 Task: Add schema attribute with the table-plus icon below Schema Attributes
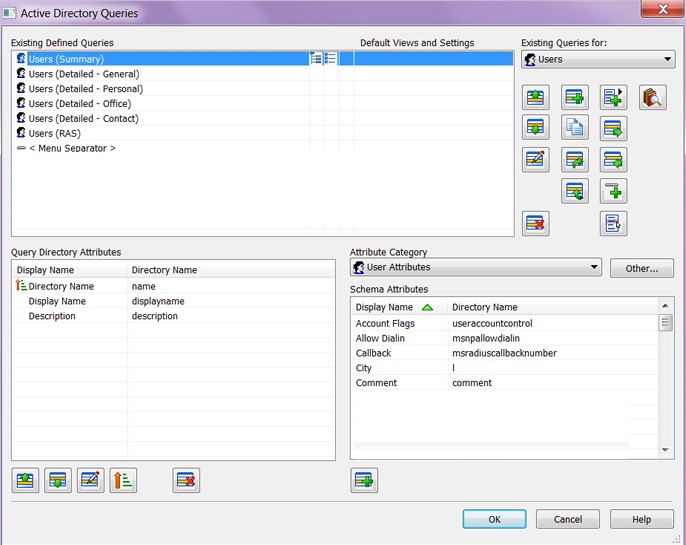point(364,480)
